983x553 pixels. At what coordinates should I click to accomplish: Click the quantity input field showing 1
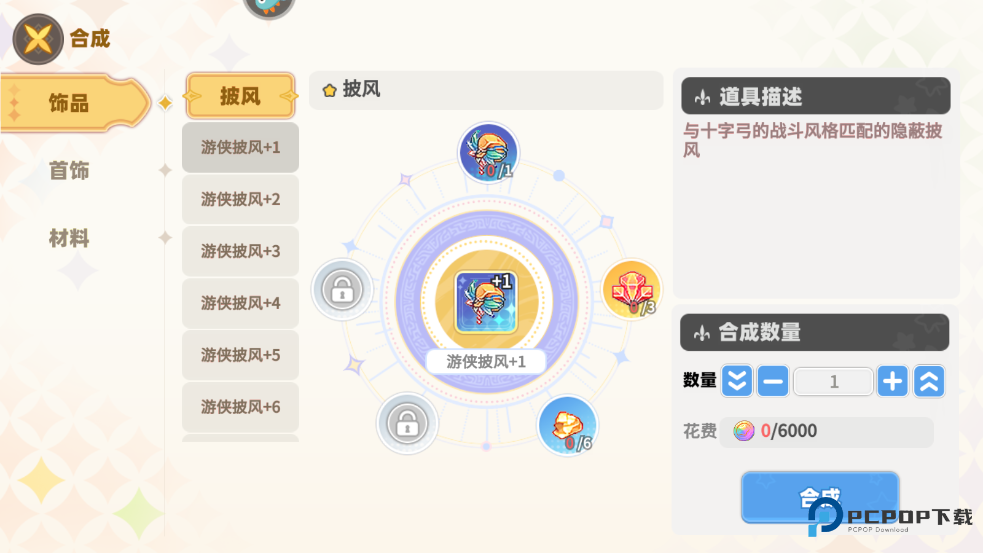[x=833, y=382]
